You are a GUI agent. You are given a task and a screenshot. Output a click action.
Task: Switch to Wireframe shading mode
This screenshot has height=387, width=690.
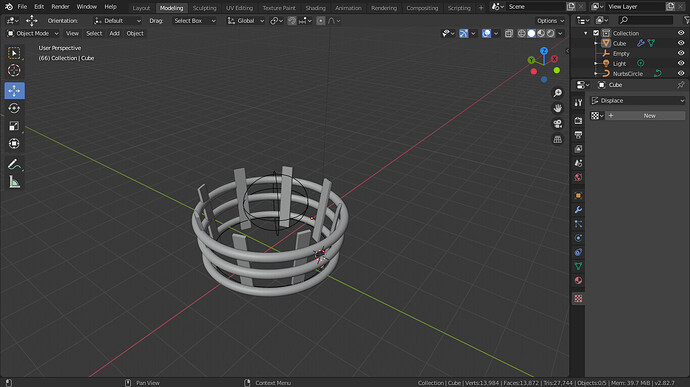pyautogui.click(x=521, y=33)
